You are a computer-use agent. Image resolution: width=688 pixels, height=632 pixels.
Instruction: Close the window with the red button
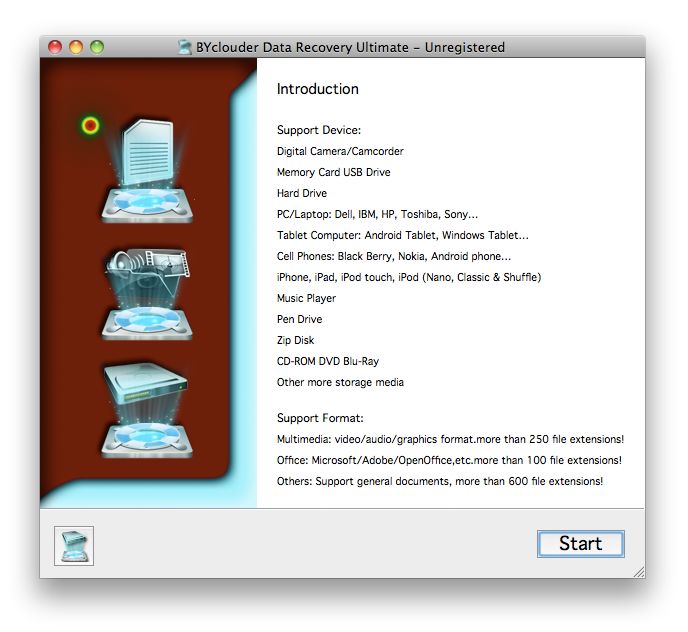[55, 47]
